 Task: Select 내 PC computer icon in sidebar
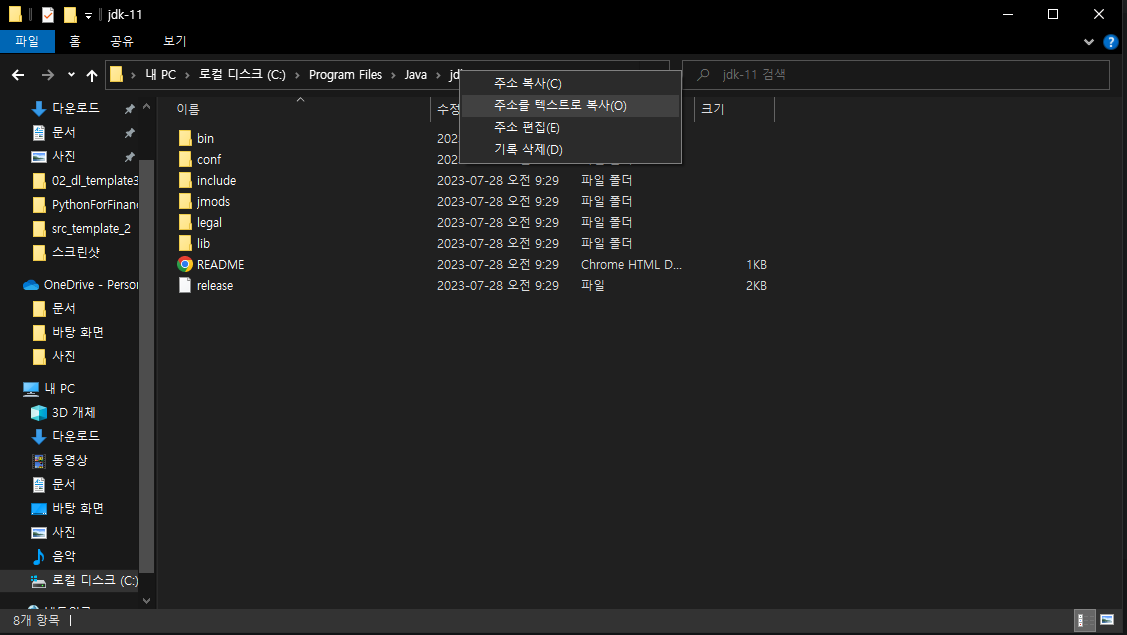pyautogui.click(x=31, y=389)
